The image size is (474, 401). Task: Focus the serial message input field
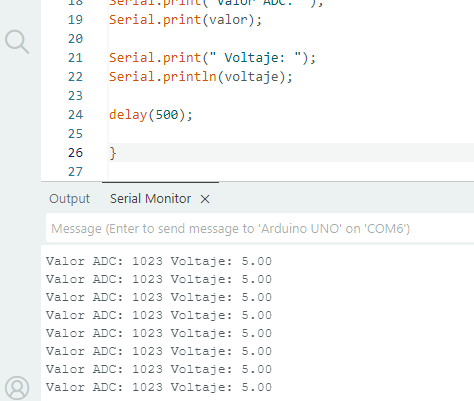click(x=260, y=228)
